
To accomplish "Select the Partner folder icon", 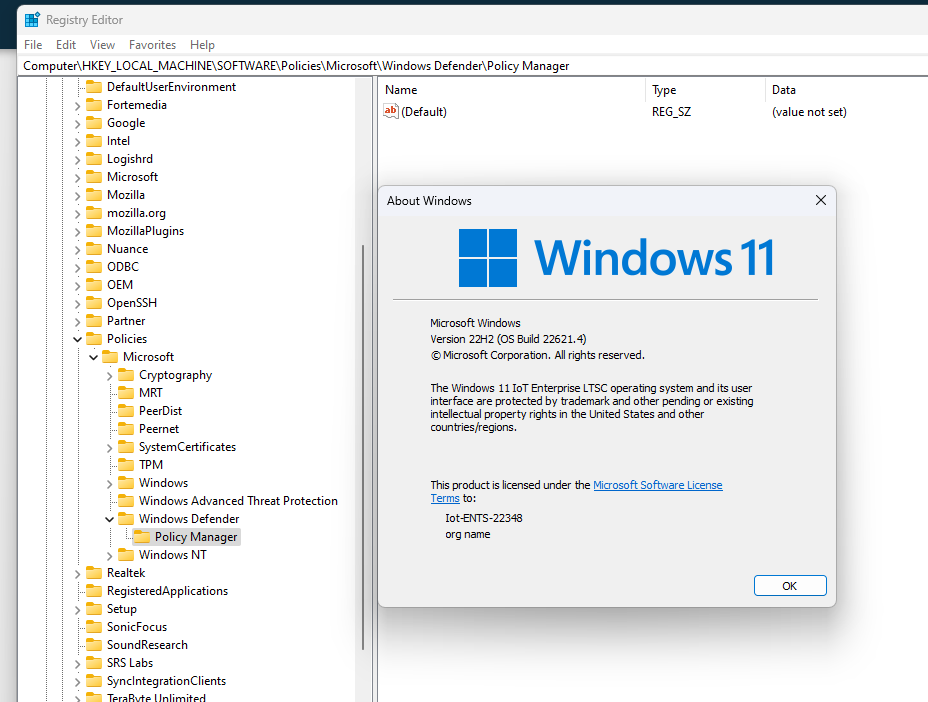I will tap(94, 321).
